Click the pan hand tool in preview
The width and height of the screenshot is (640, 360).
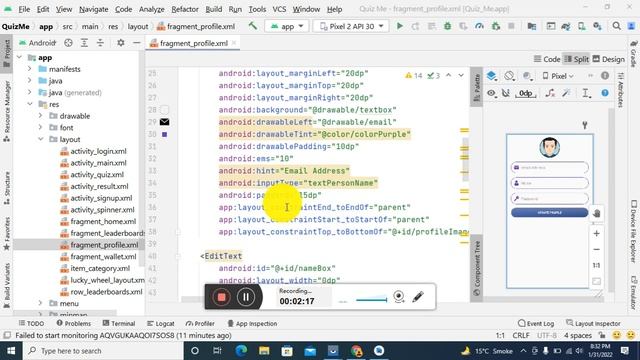[596, 213]
